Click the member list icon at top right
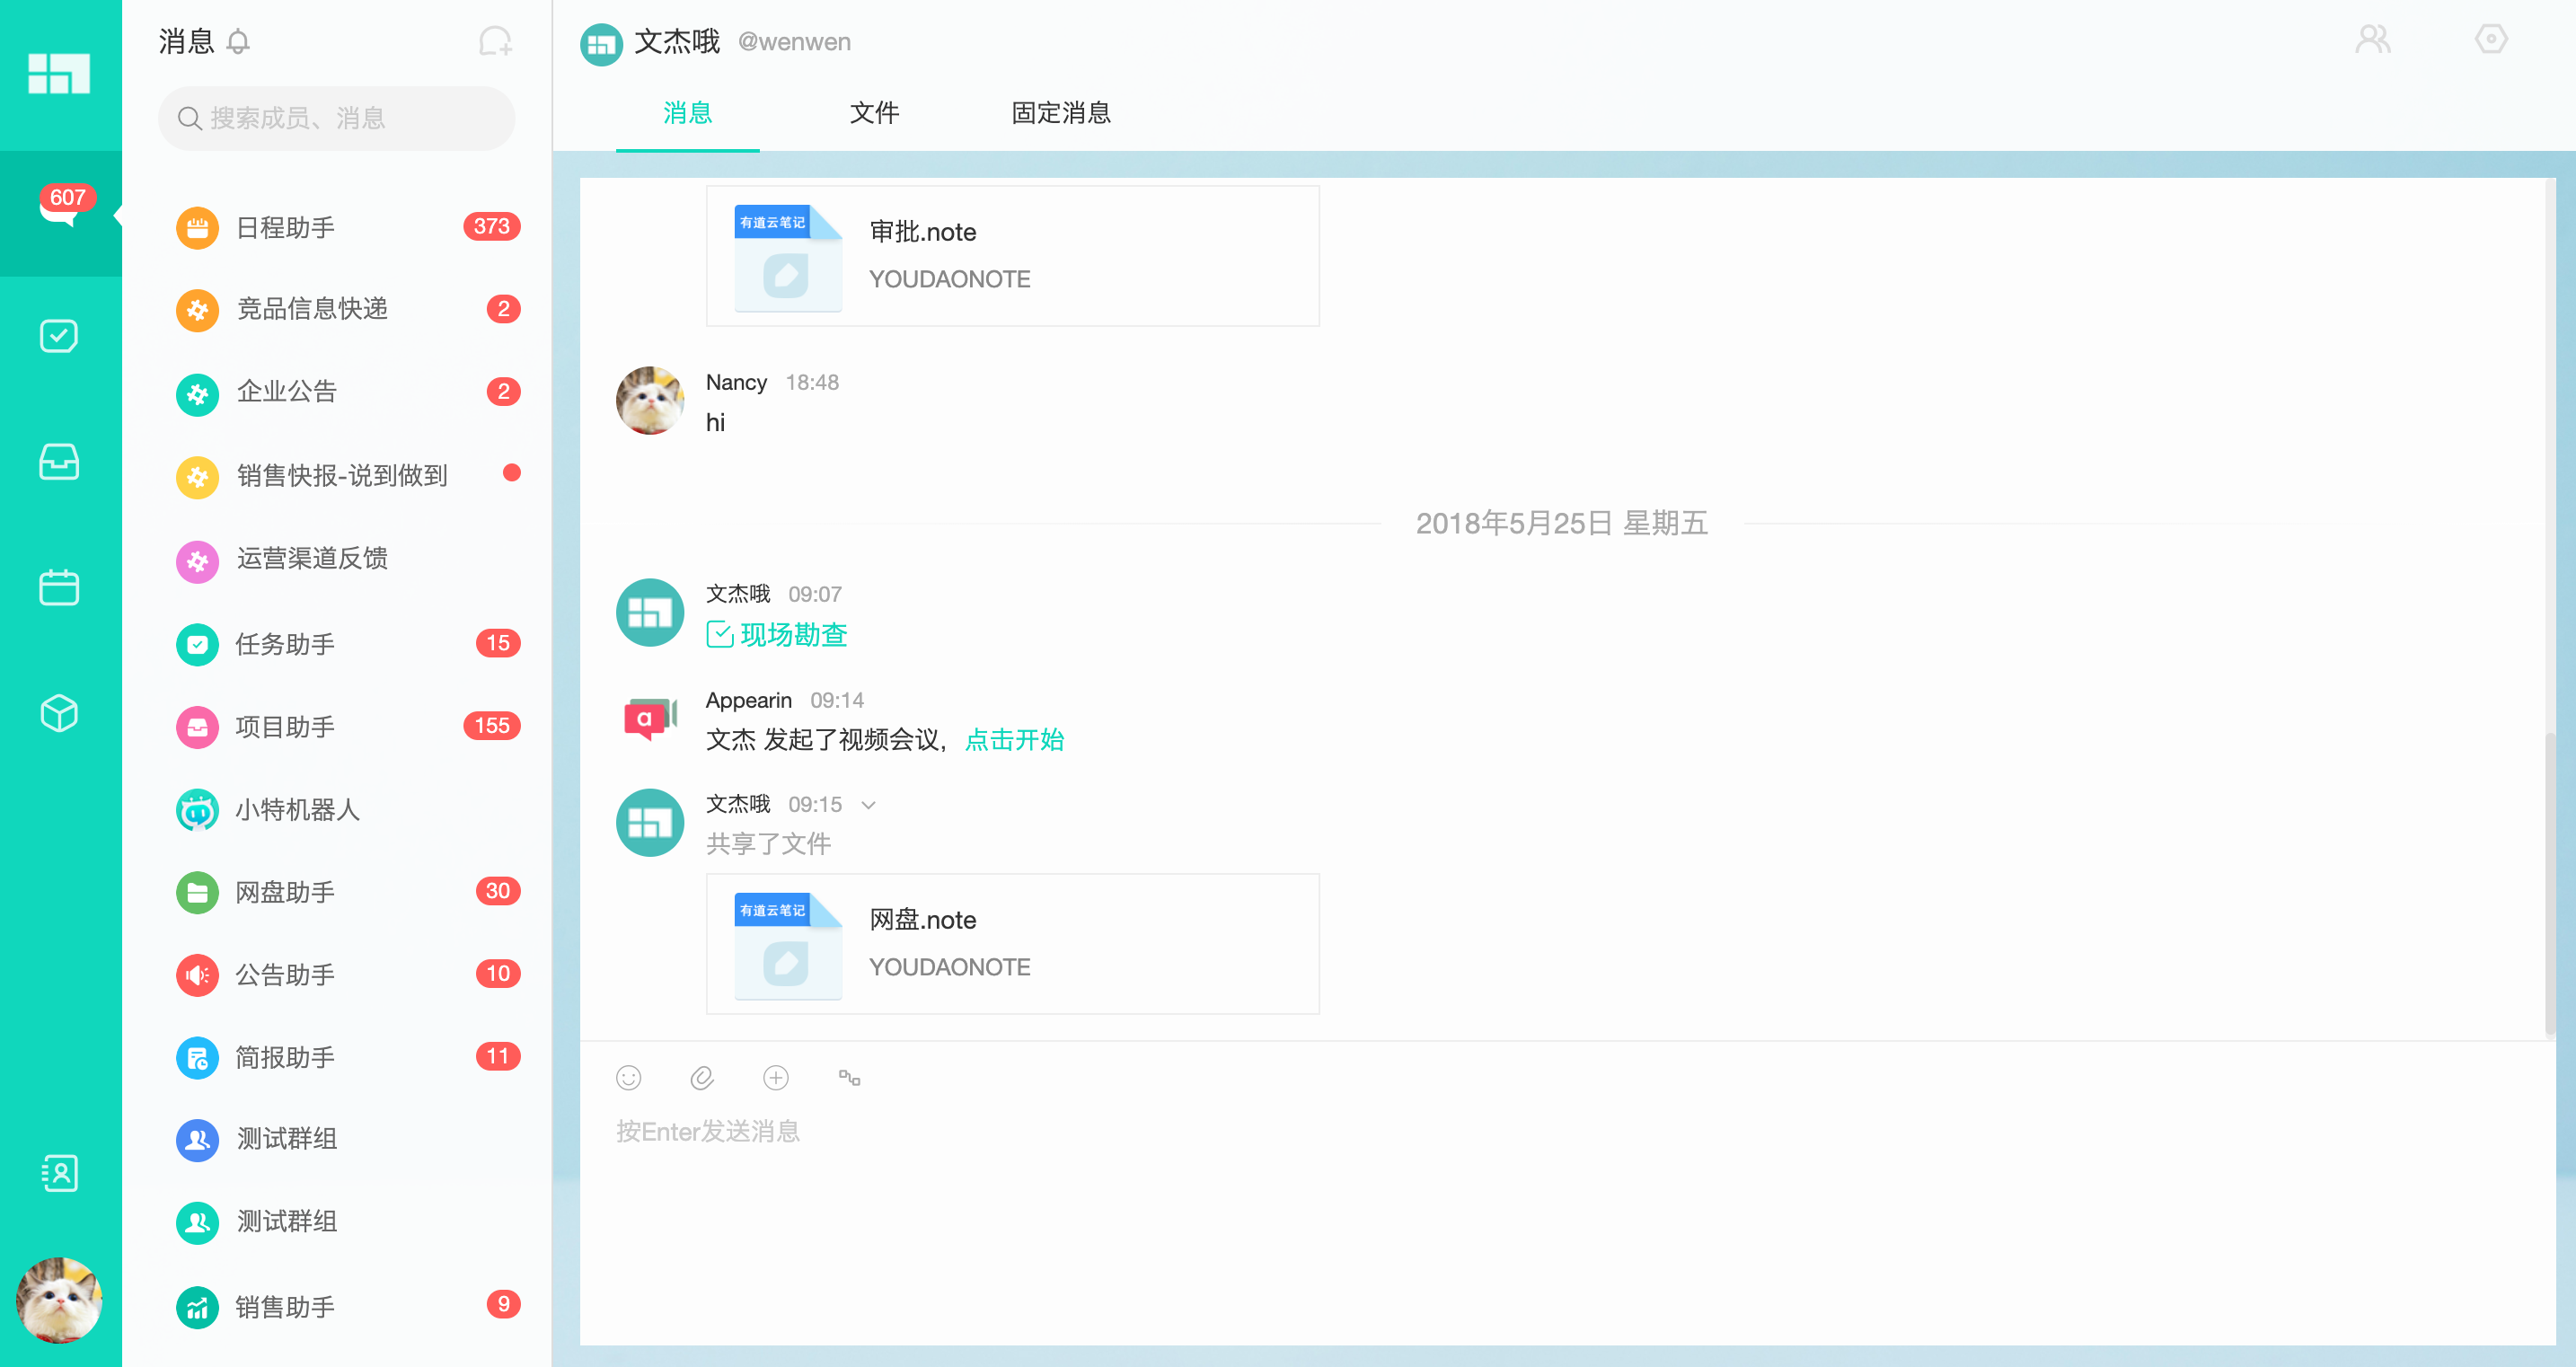The width and height of the screenshot is (2576, 1367). (x=2373, y=40)
